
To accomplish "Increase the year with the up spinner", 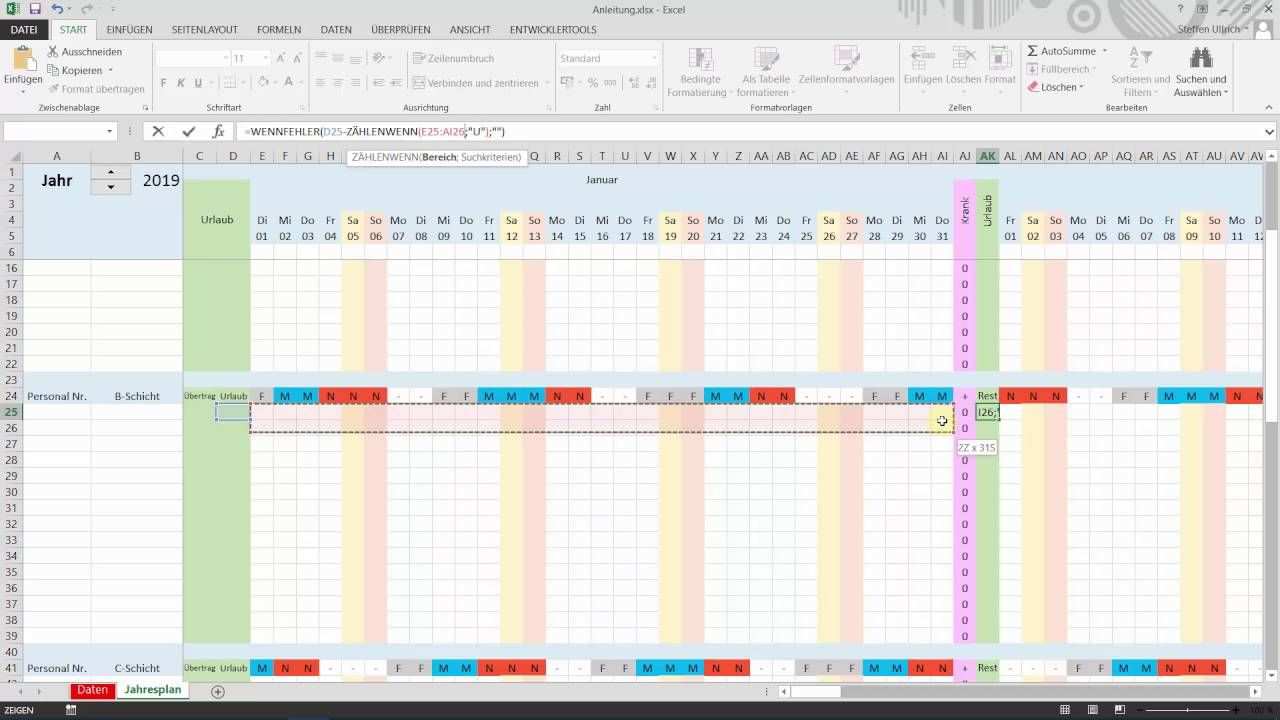I will click(x=110, y=172).
